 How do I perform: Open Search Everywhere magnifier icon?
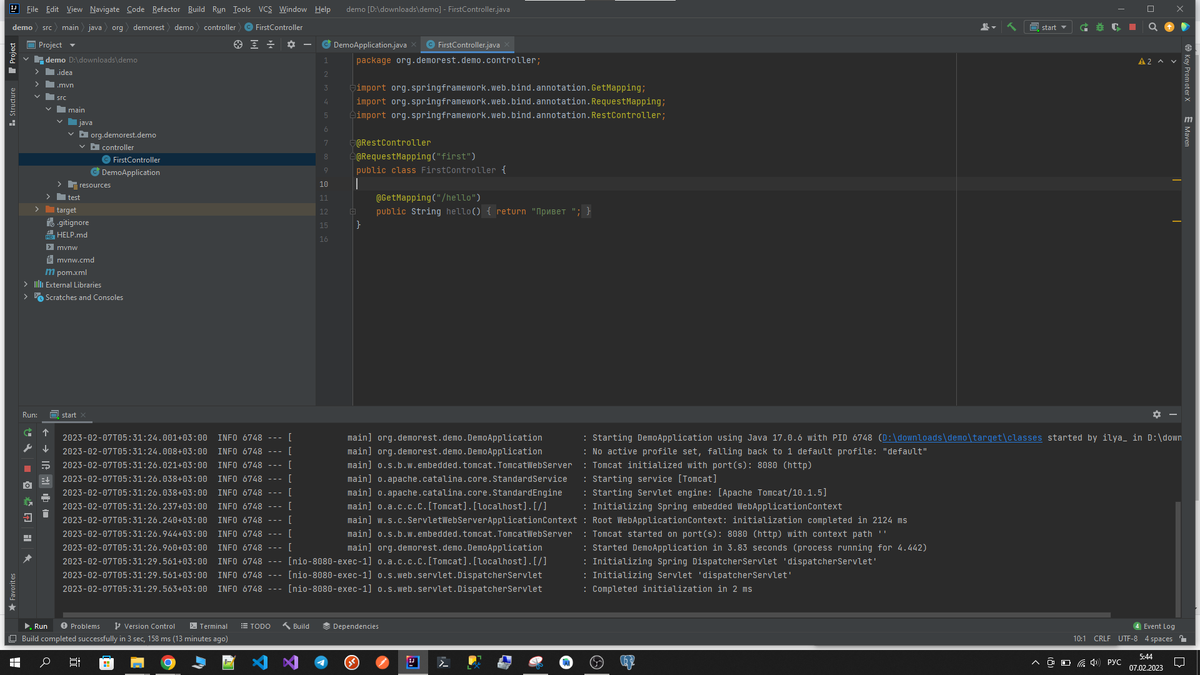(1153, 27)
